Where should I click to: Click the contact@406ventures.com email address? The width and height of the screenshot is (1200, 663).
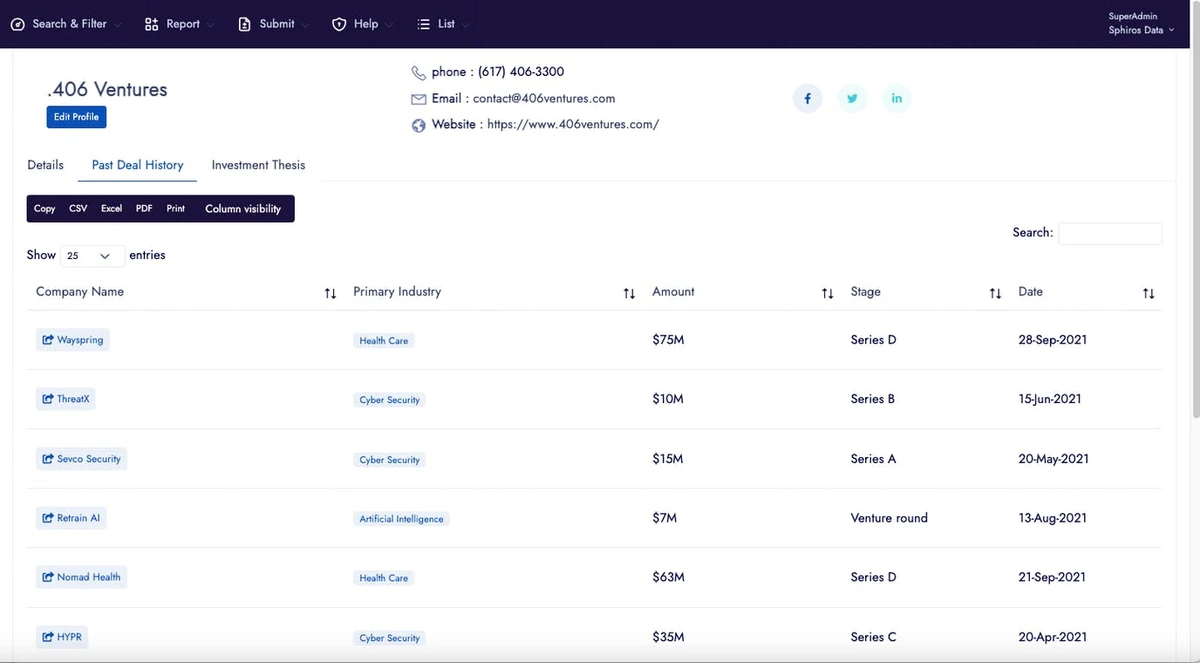coord(544,99)
